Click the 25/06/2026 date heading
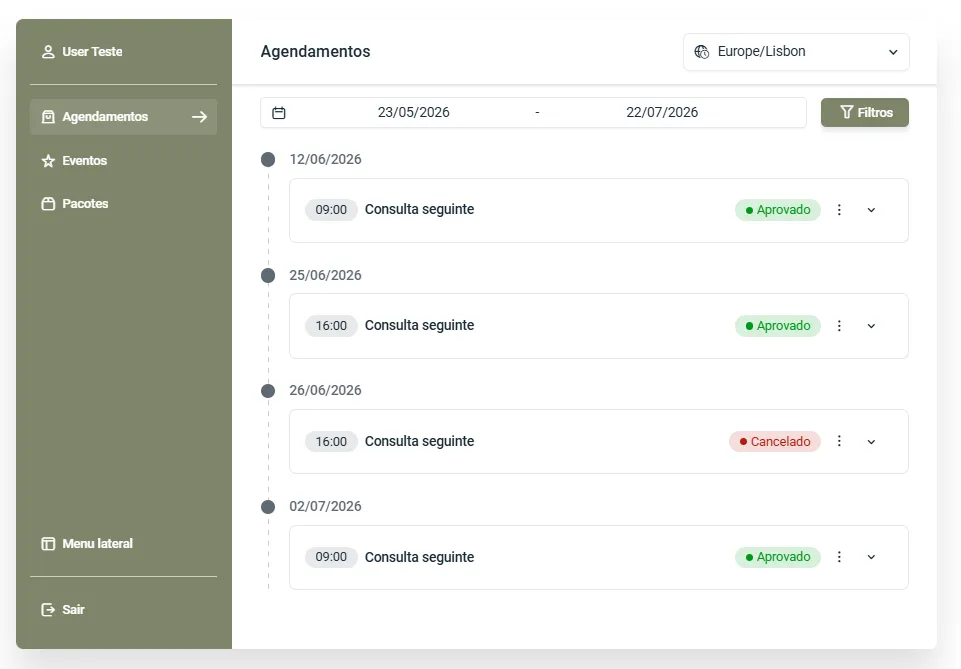The image size is (961, 669). [325, 276]
